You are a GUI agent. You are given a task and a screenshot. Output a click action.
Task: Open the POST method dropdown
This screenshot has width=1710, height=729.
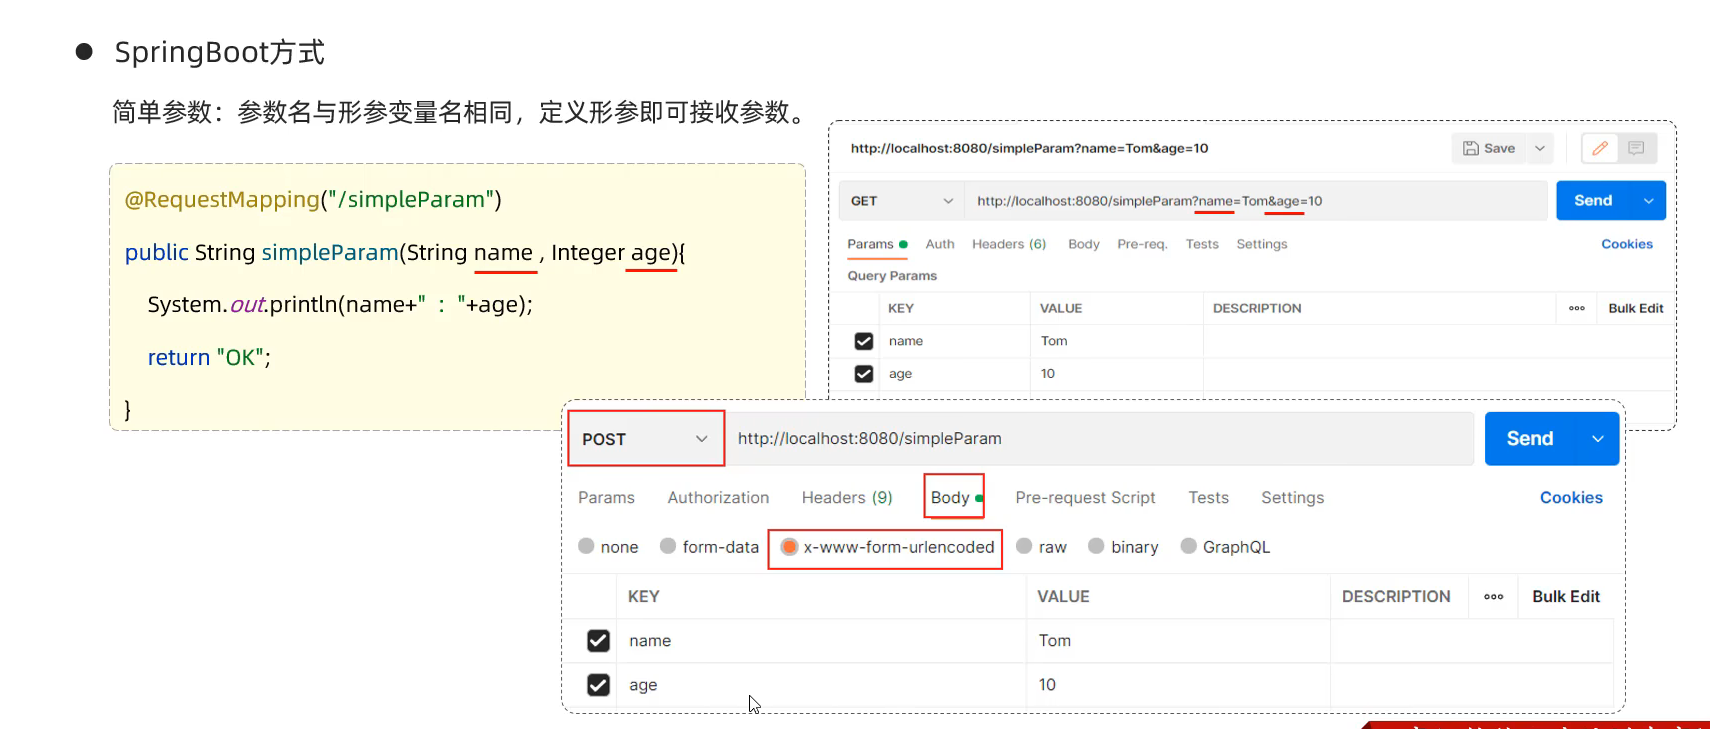(x=646, y=439)
